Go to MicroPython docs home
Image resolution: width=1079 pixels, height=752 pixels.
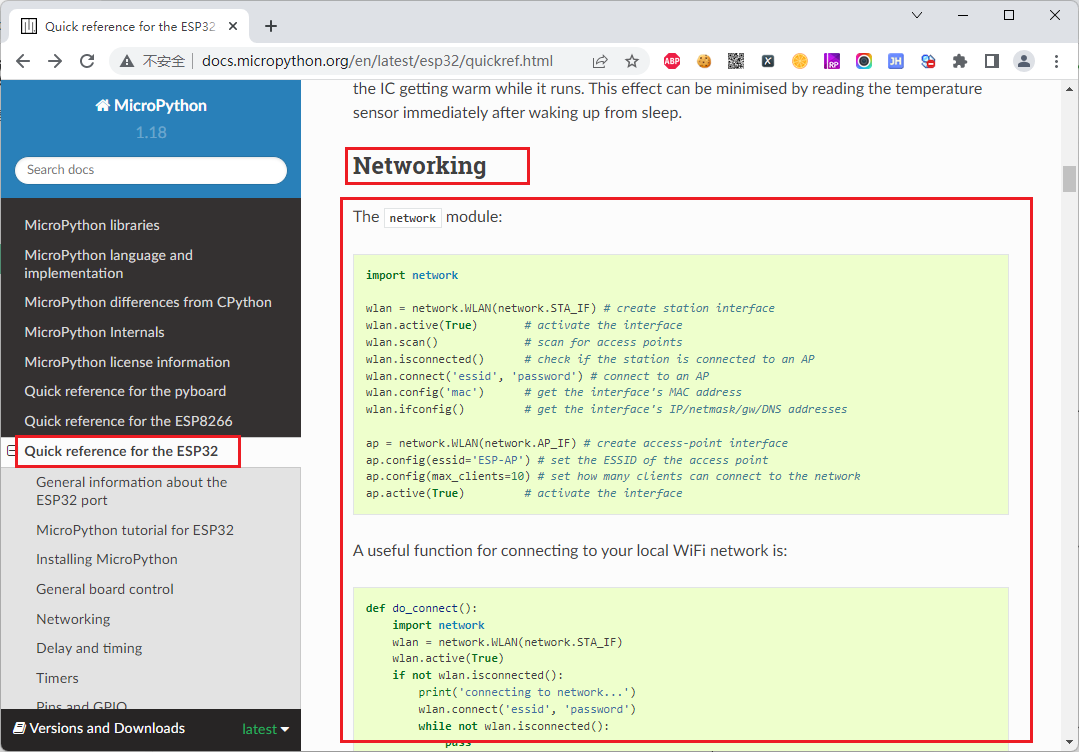[x=151, y=105]
